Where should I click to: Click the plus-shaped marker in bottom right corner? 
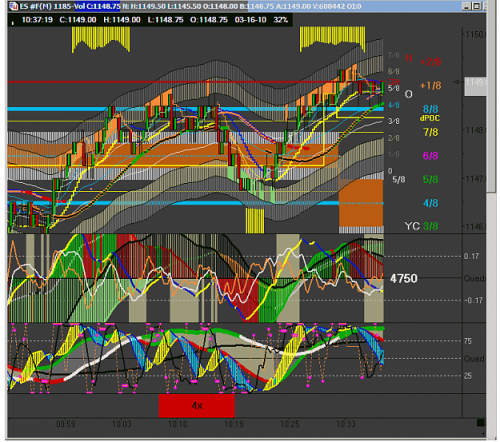coord(484,433)
